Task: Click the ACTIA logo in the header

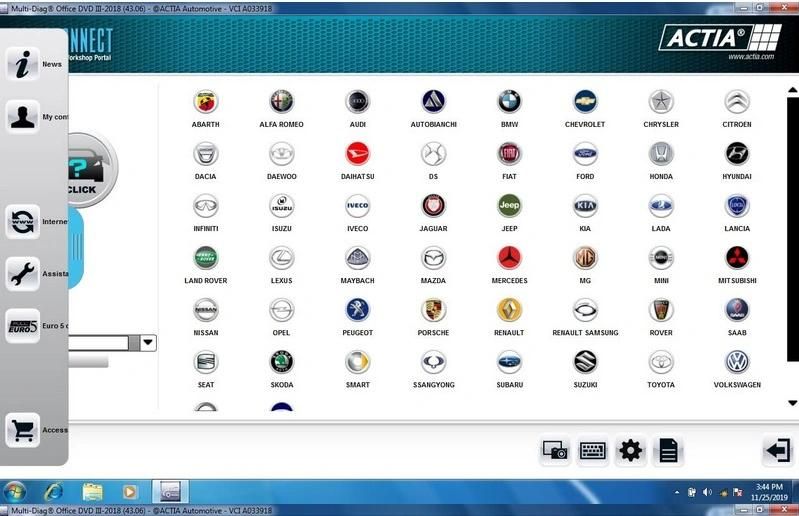Action: coord(720,38)
